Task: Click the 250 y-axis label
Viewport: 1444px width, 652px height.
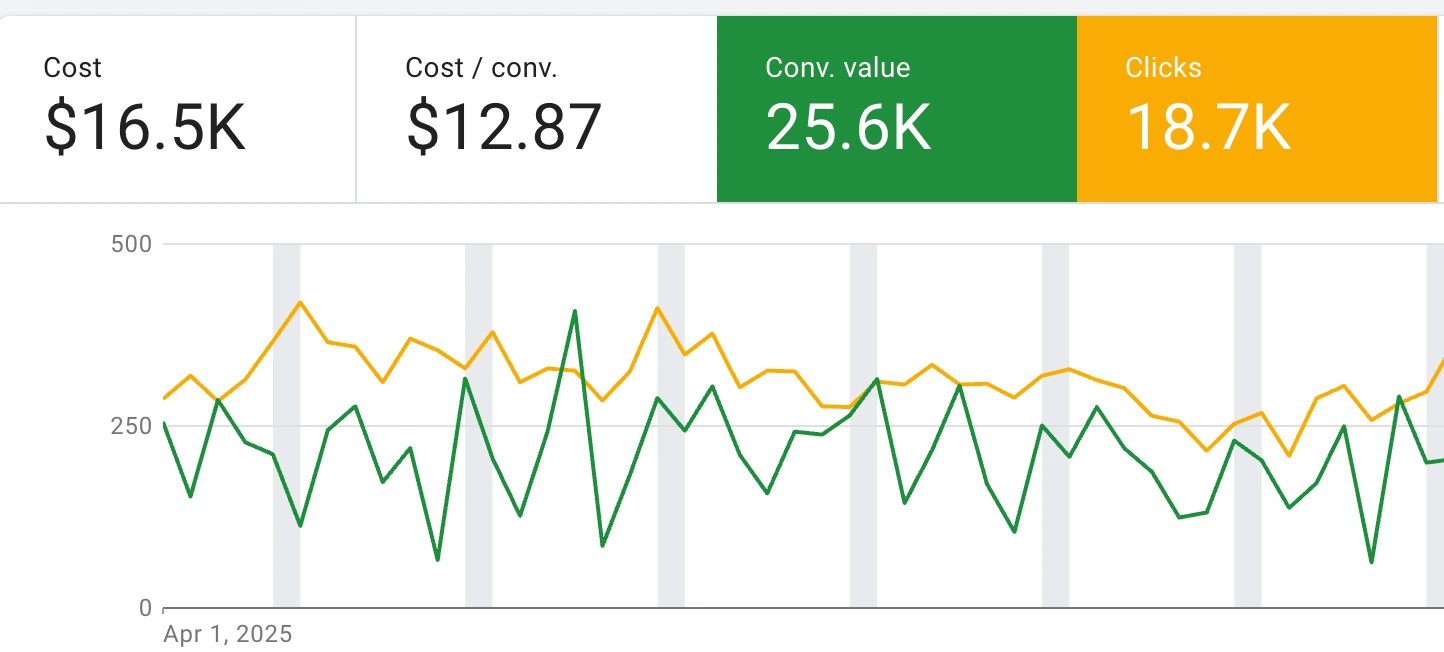Action: coord(132,426)
